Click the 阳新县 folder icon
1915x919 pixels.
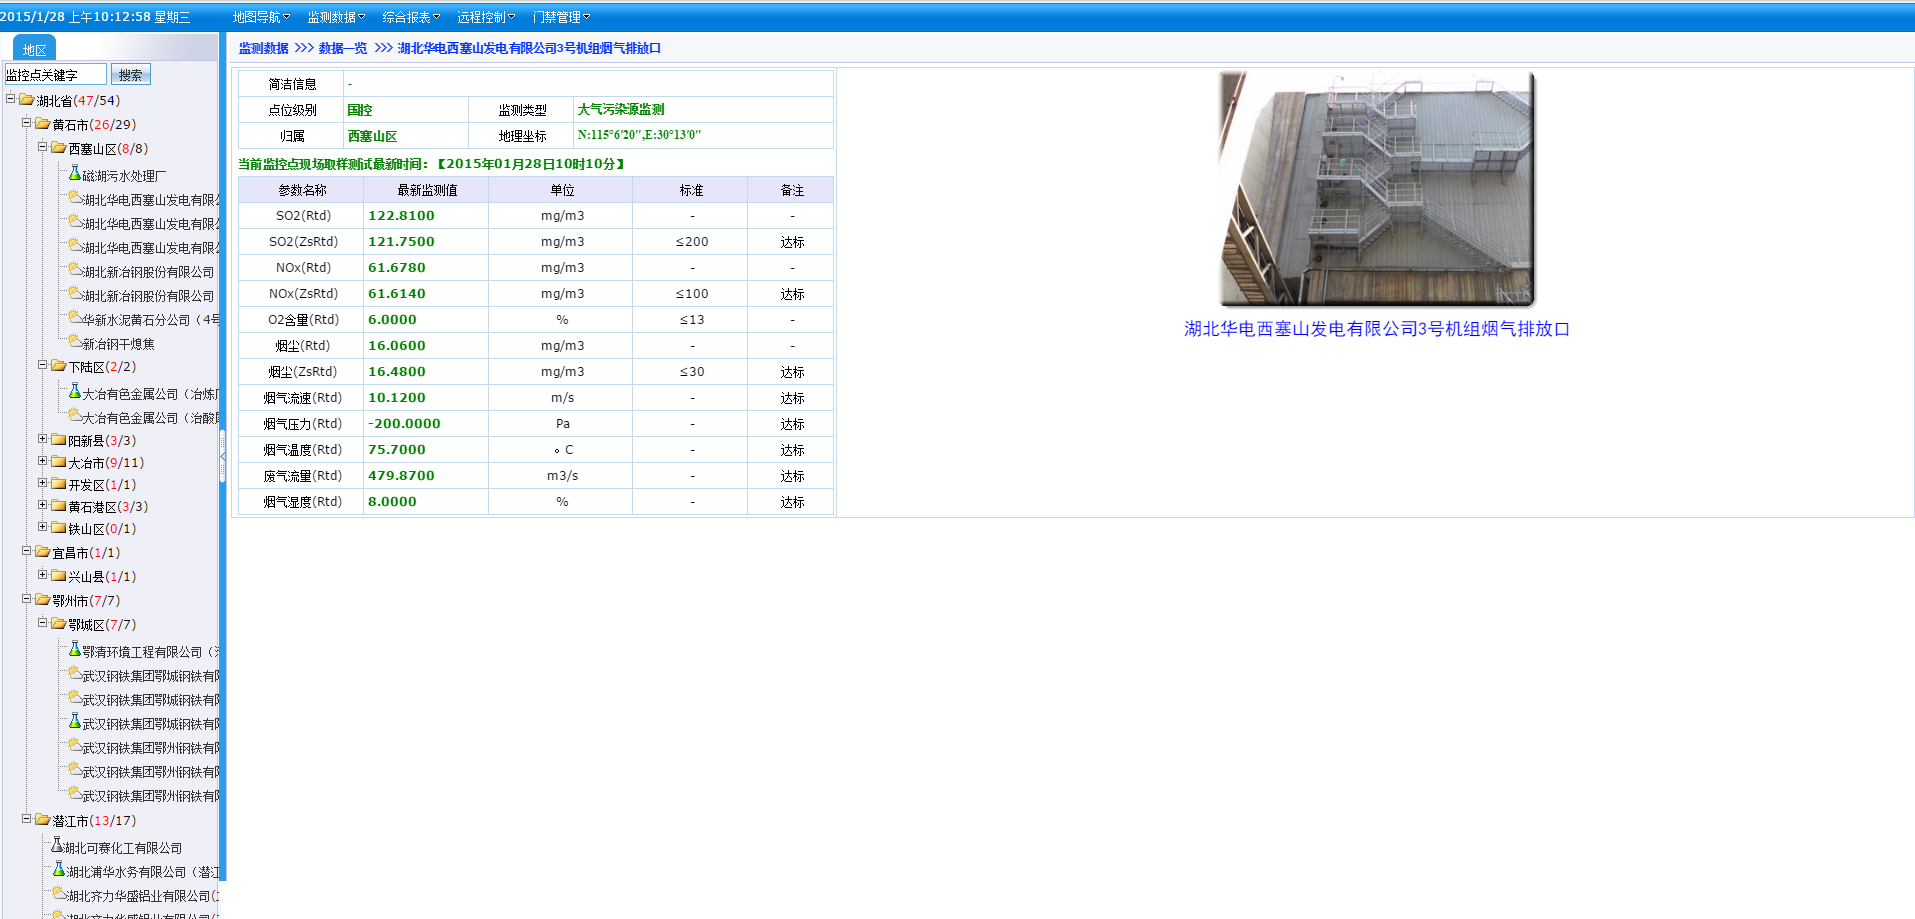pos(59,440)
